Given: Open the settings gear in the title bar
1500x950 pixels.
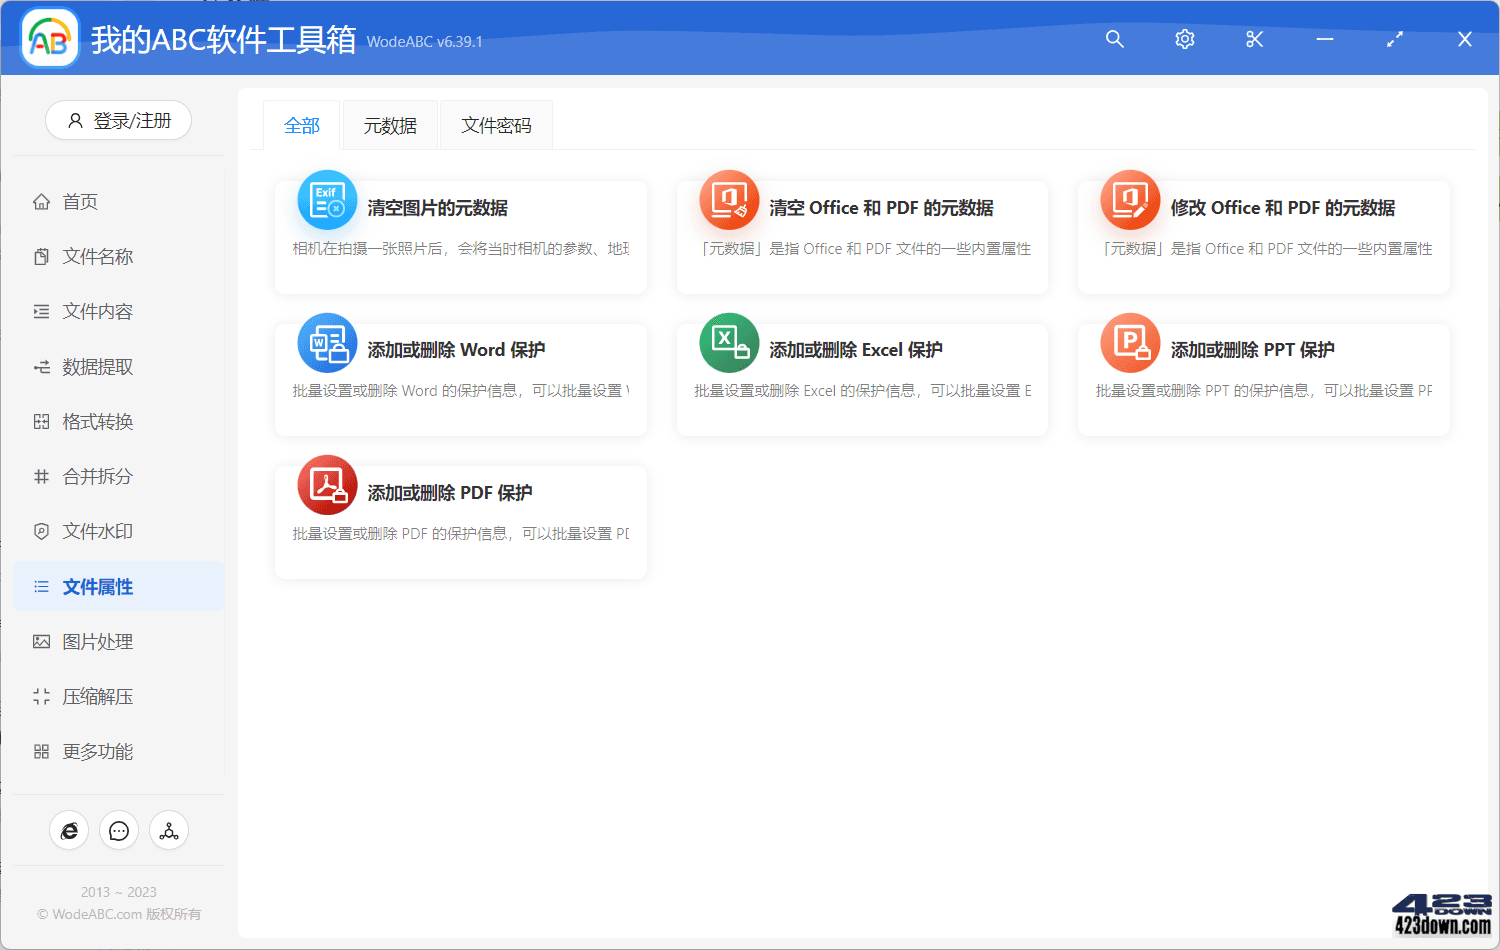Looking at the screenshot, I should click(1184, 39).
